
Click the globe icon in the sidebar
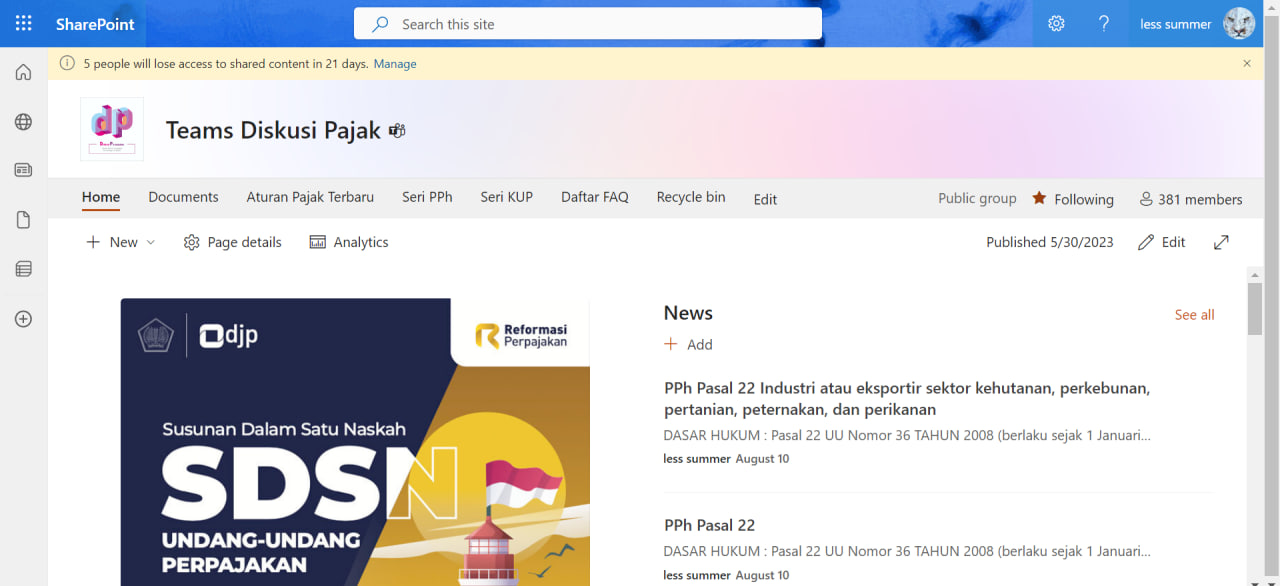[x=22, y=121]
